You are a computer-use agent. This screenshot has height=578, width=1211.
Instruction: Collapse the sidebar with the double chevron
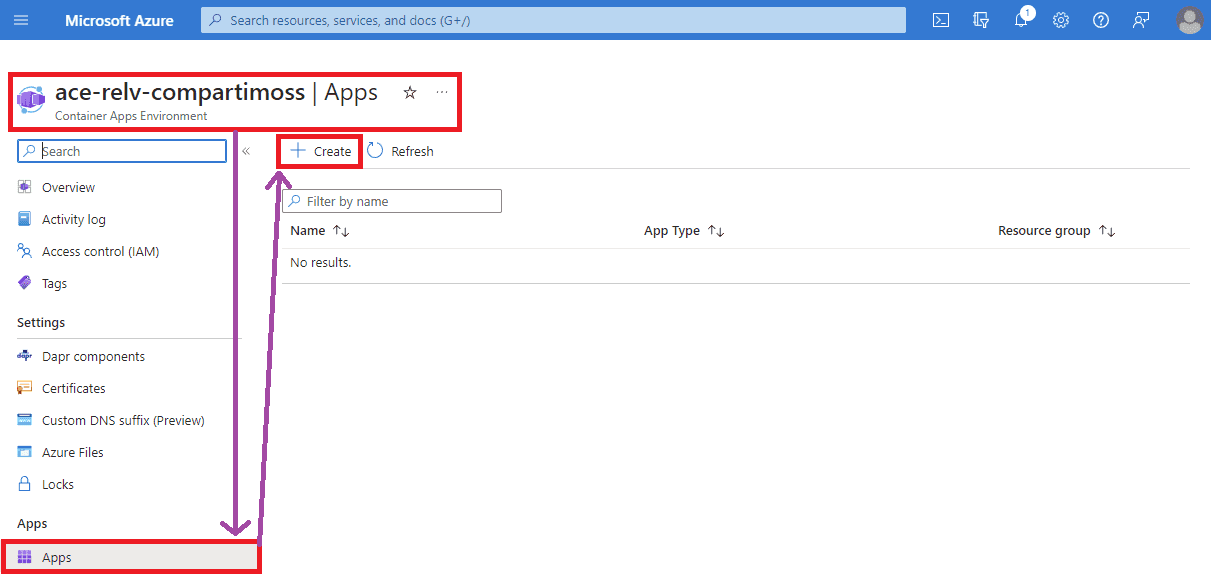(x=246, y=151)
